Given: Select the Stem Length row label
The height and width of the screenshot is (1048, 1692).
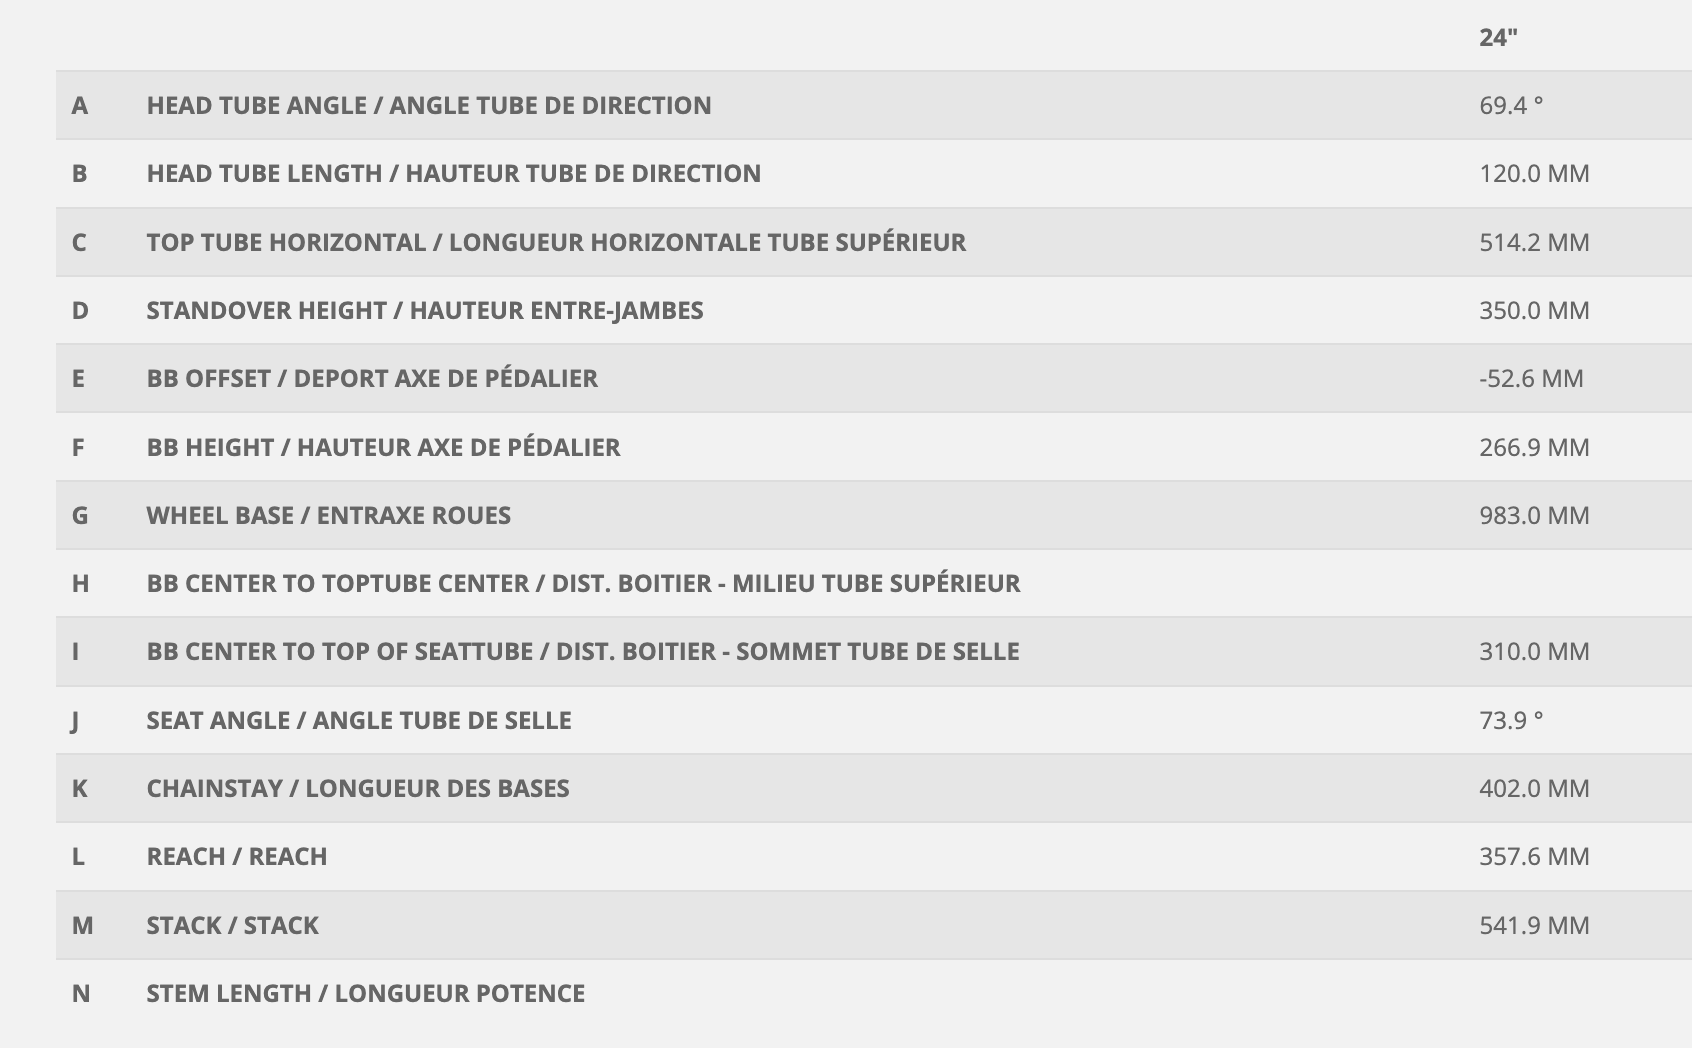Looking at the screenshot, I should [366, 994].
